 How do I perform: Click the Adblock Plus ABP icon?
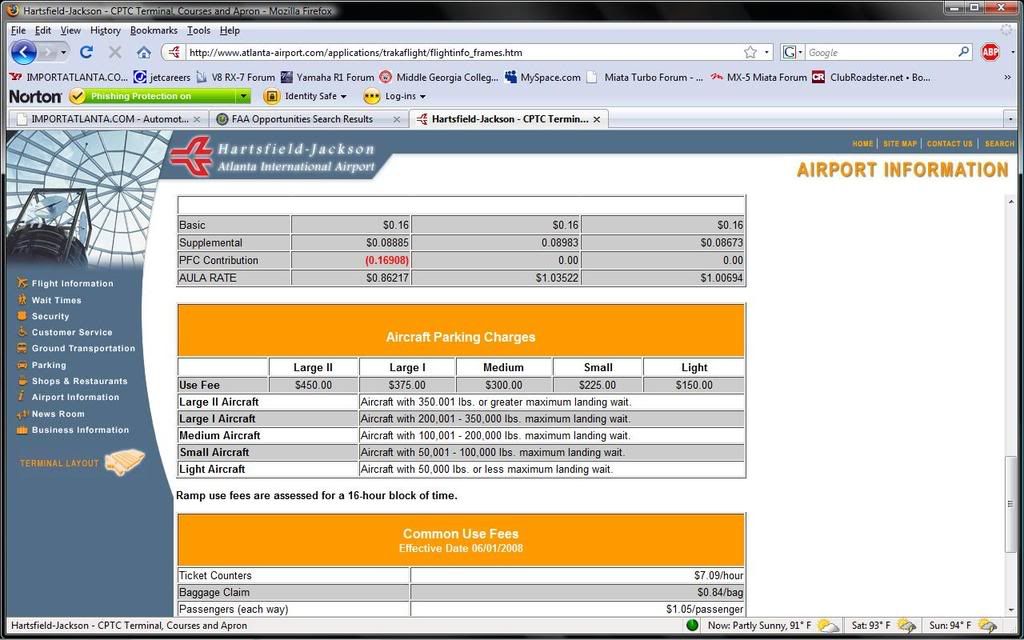[990, 52]
